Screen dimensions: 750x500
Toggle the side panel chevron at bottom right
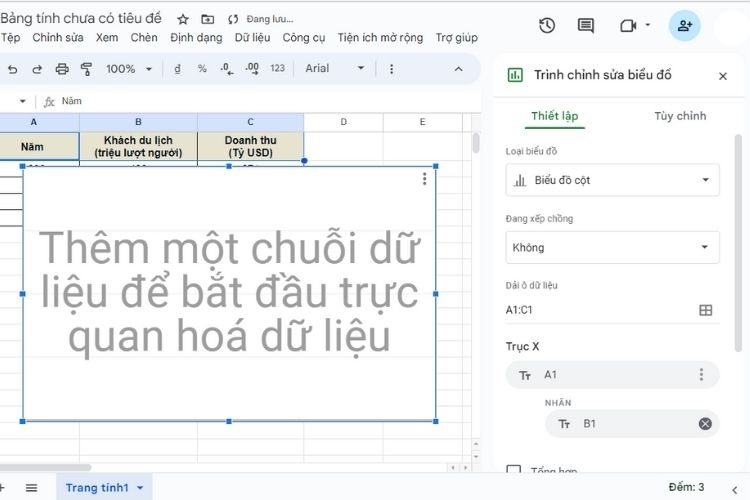point(735,489)
